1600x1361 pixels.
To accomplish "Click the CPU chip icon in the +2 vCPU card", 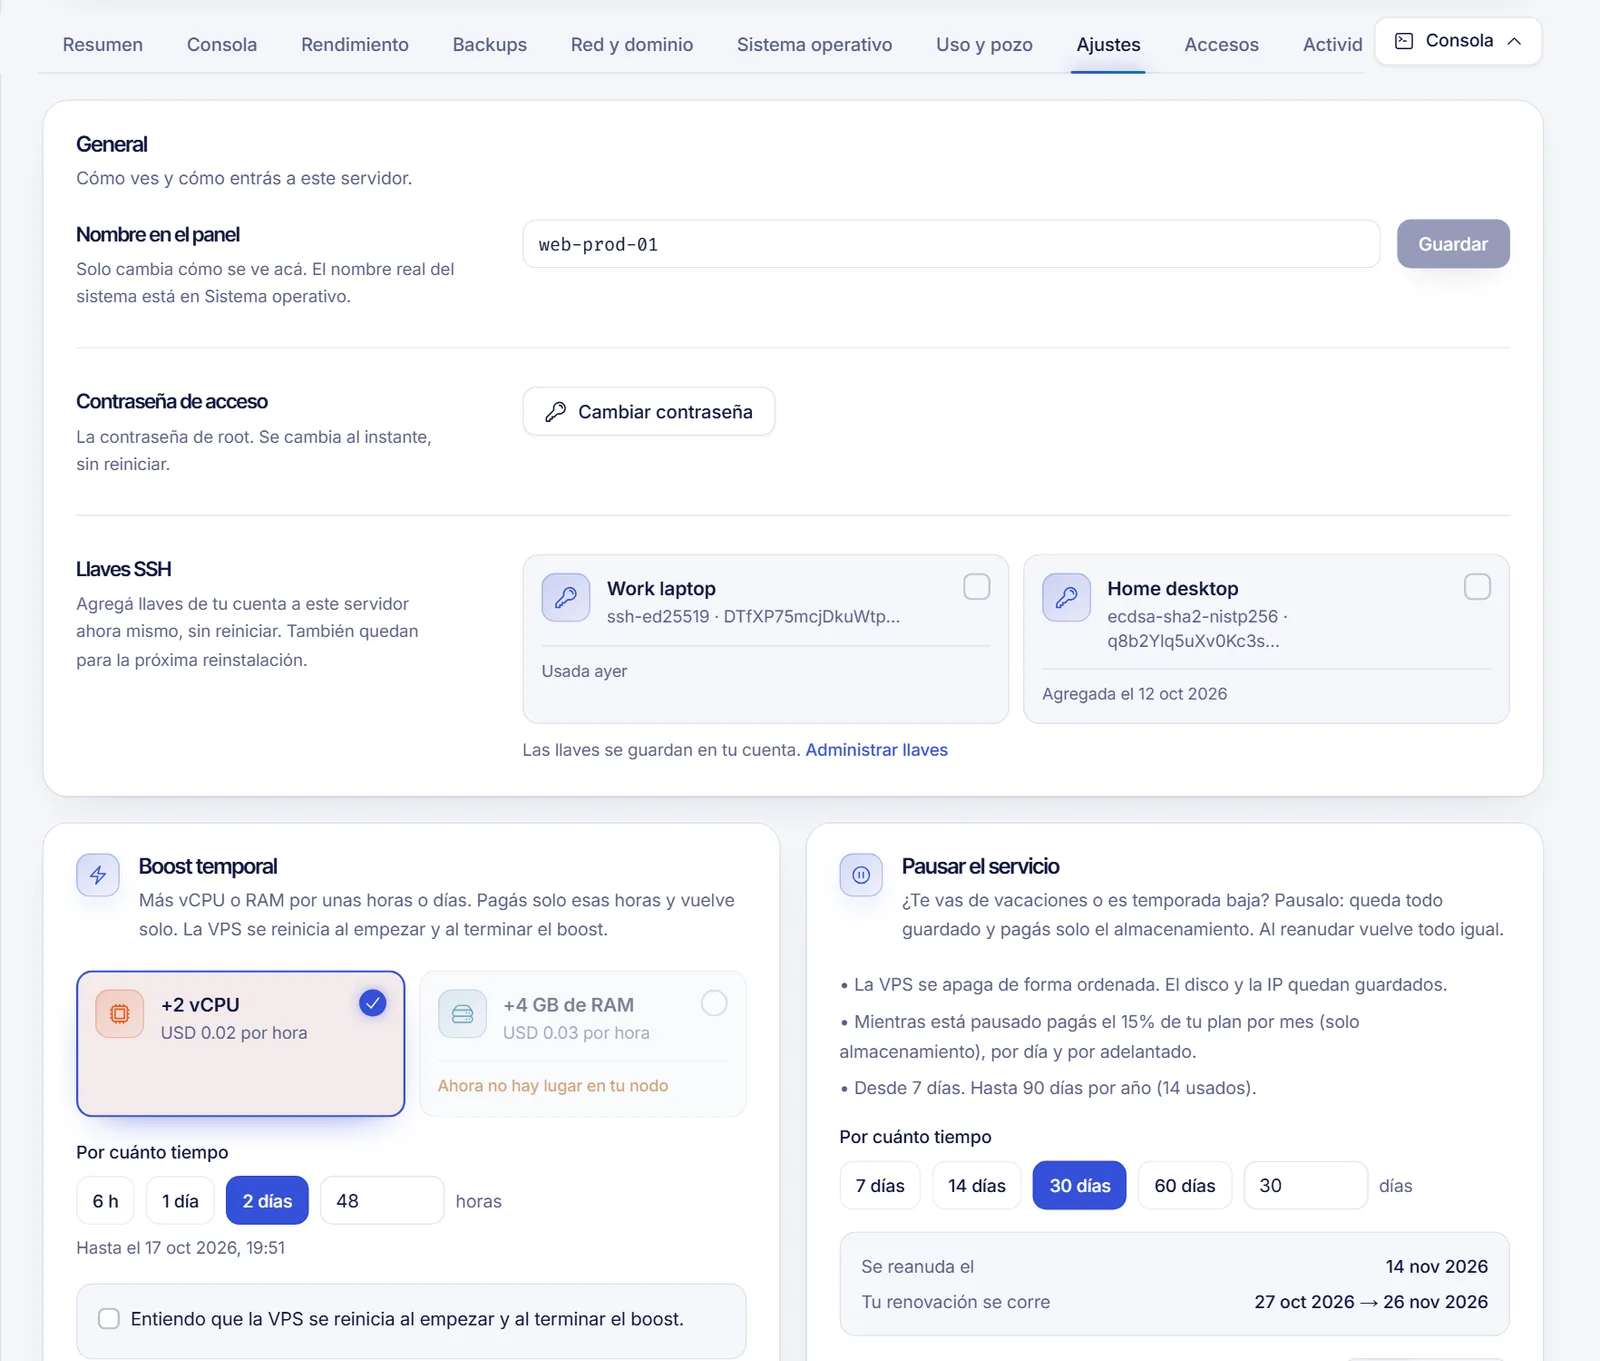I will pyautogui.click(x=120, y=1014).
